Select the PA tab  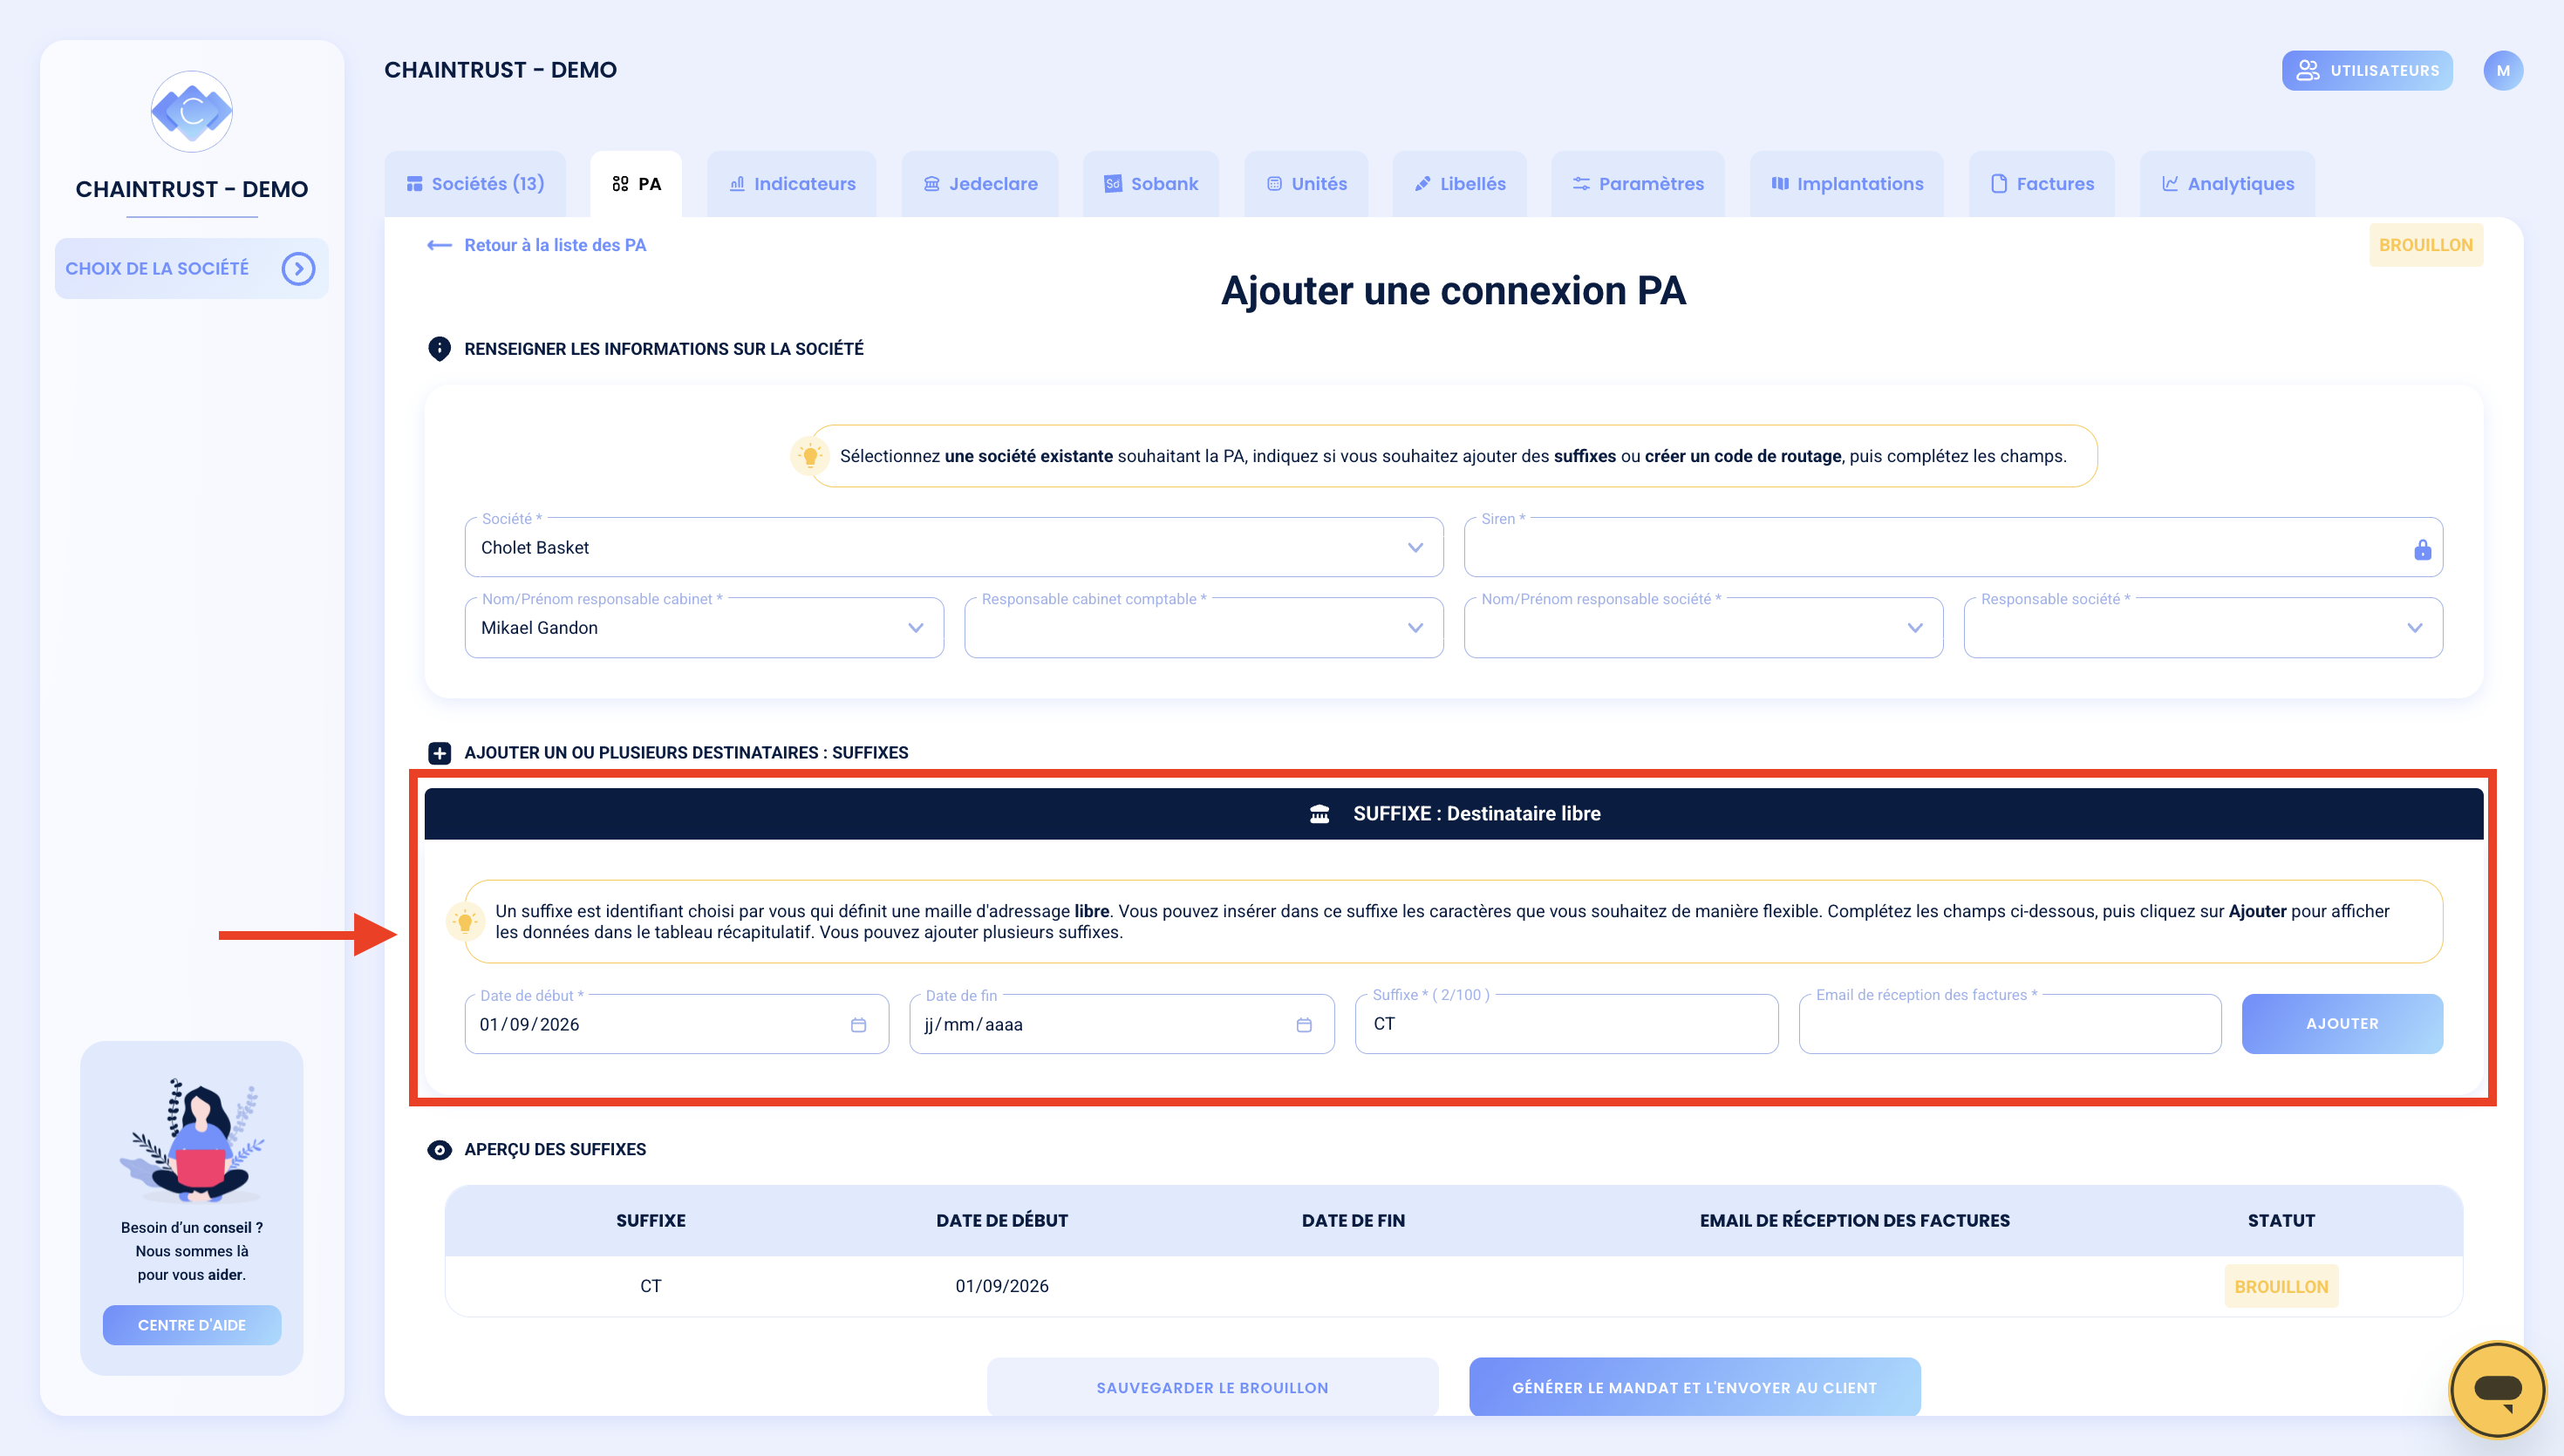tap(636, 184)
